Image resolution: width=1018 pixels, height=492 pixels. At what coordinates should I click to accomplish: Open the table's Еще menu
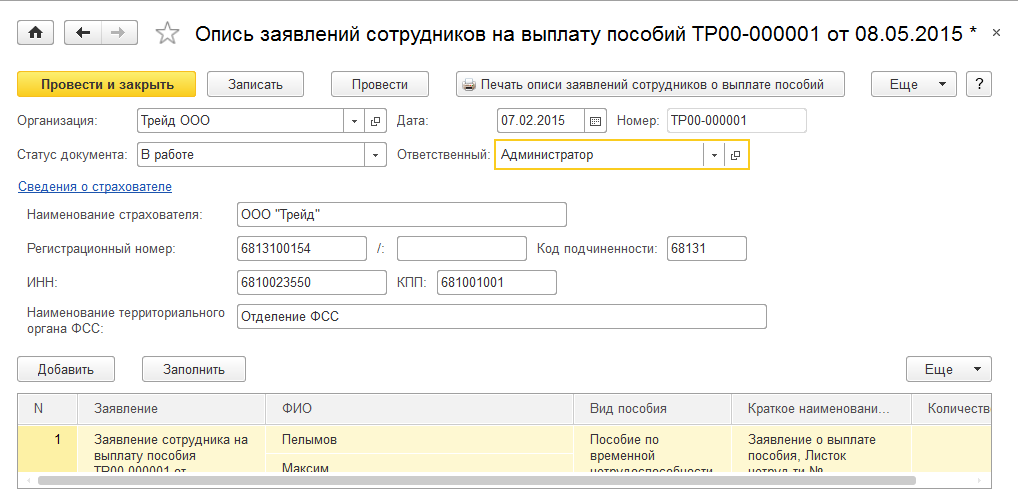point(948,369)
